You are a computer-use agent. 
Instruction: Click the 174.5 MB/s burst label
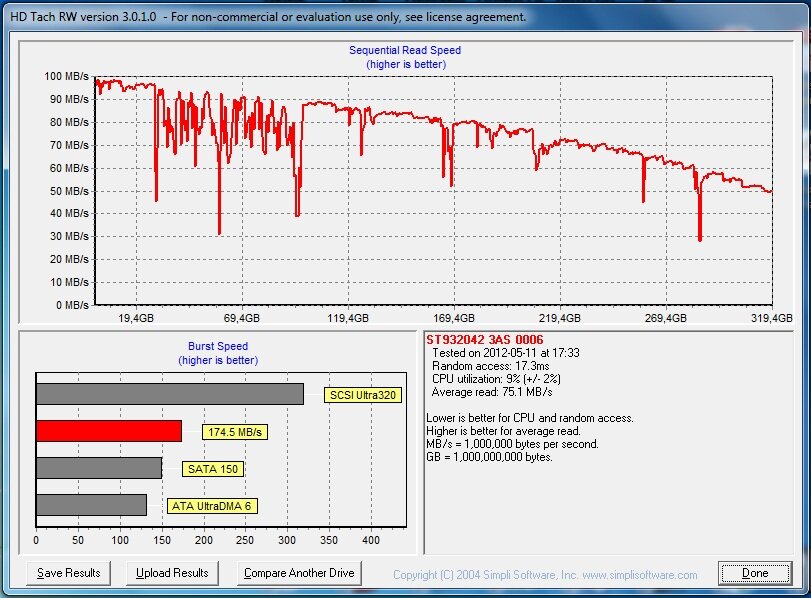coord(236,432)
